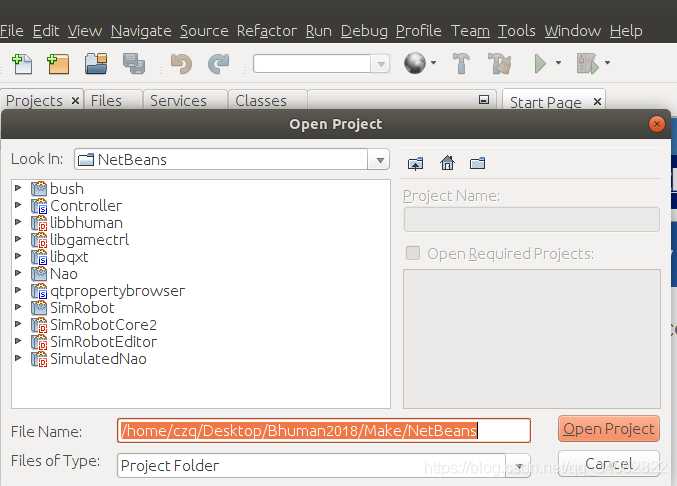Screen dimensions: 677x486
Task: Click the globe configuration icon
Action: [x=415, y=63]
